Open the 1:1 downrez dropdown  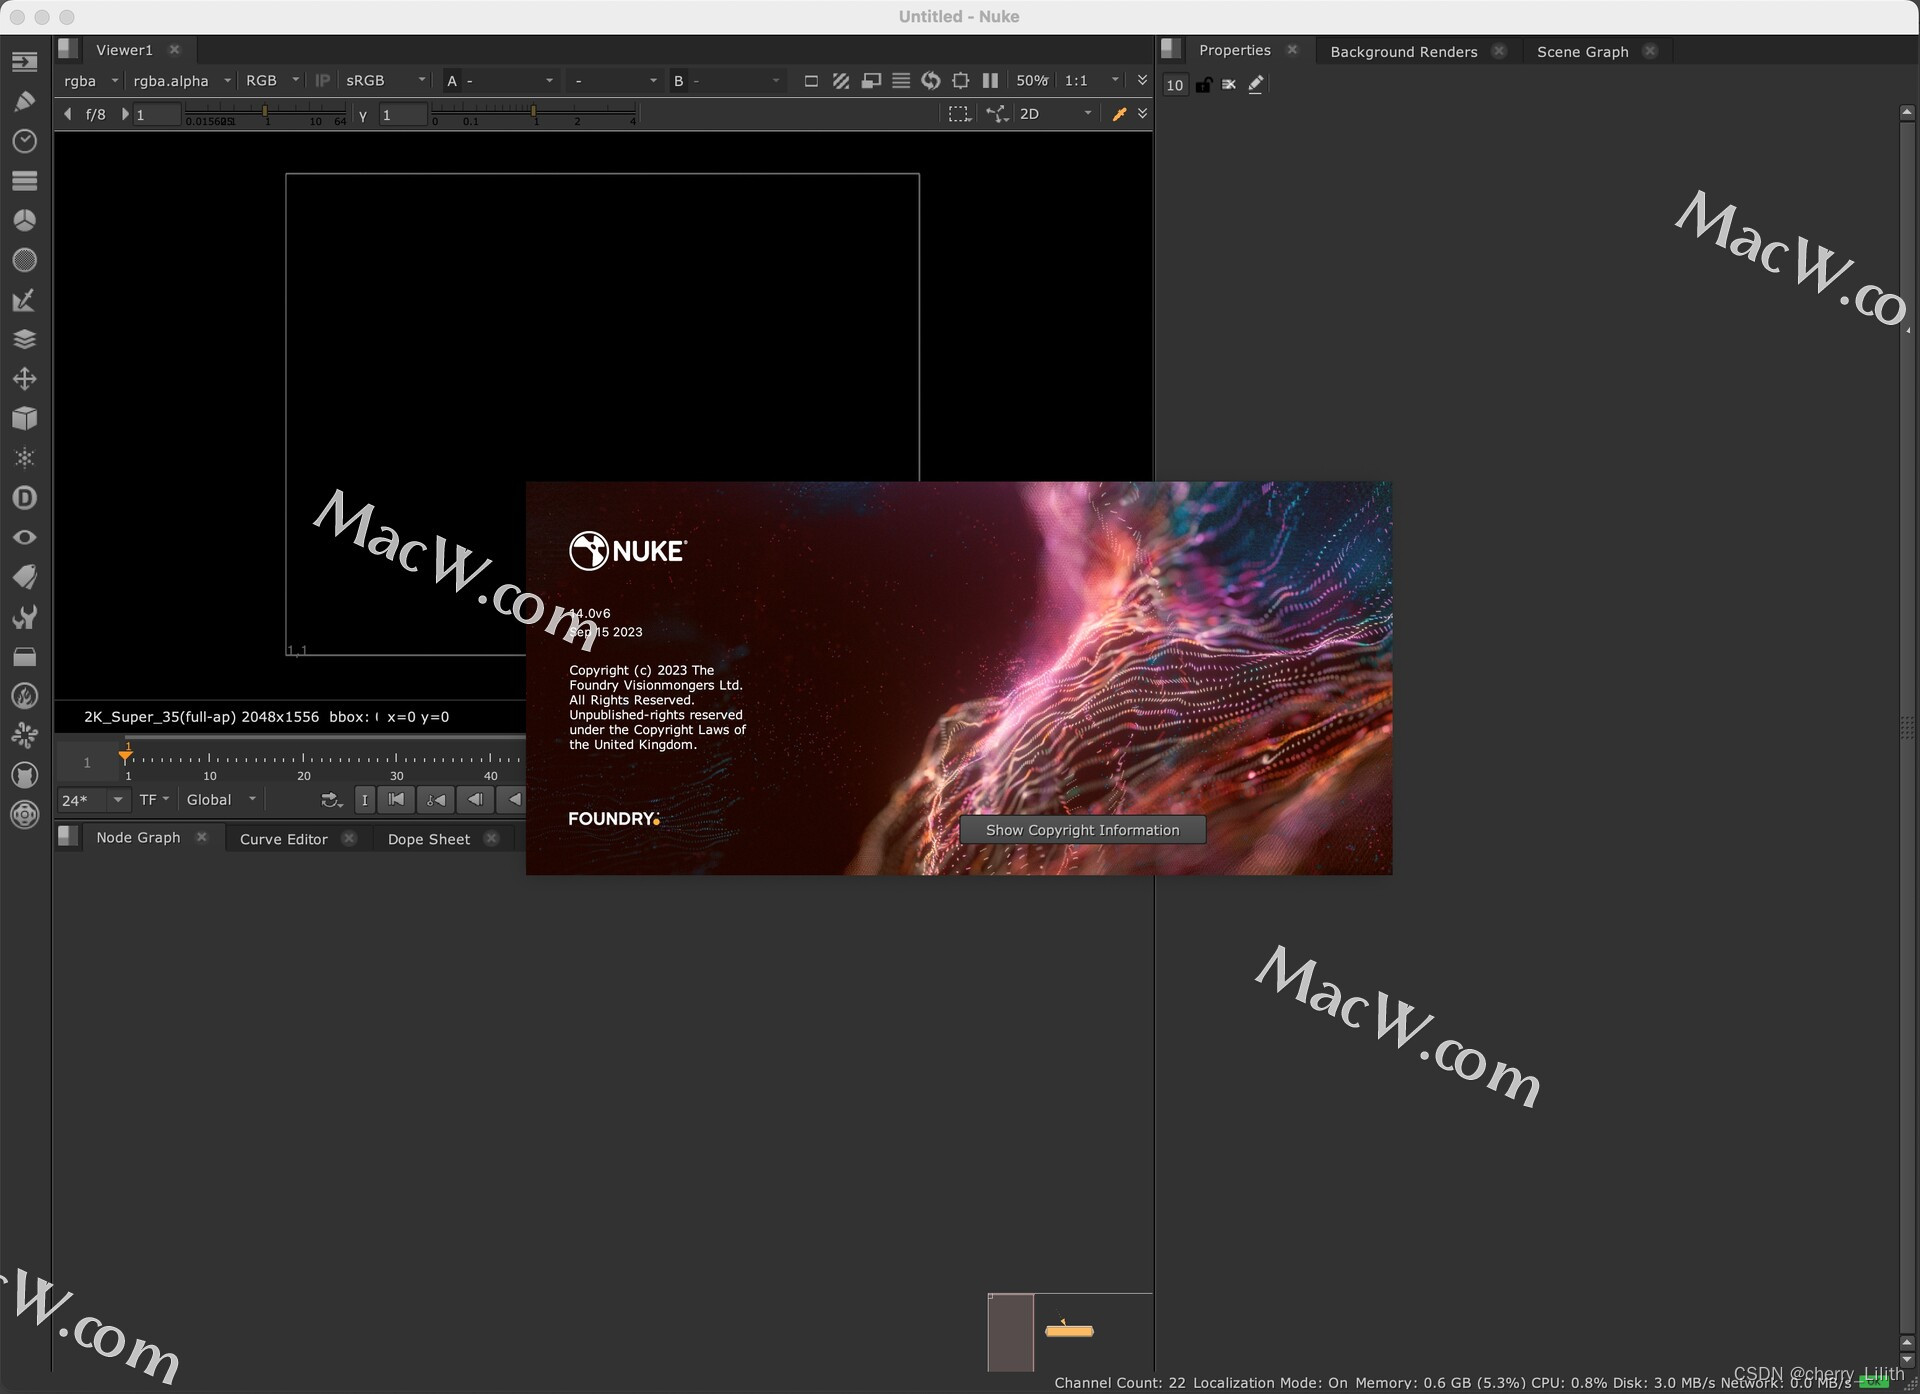pos(1091,81)
